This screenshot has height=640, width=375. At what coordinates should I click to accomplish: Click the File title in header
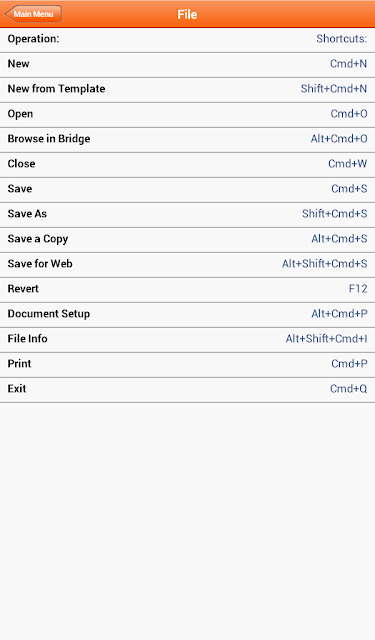[187, 14]
